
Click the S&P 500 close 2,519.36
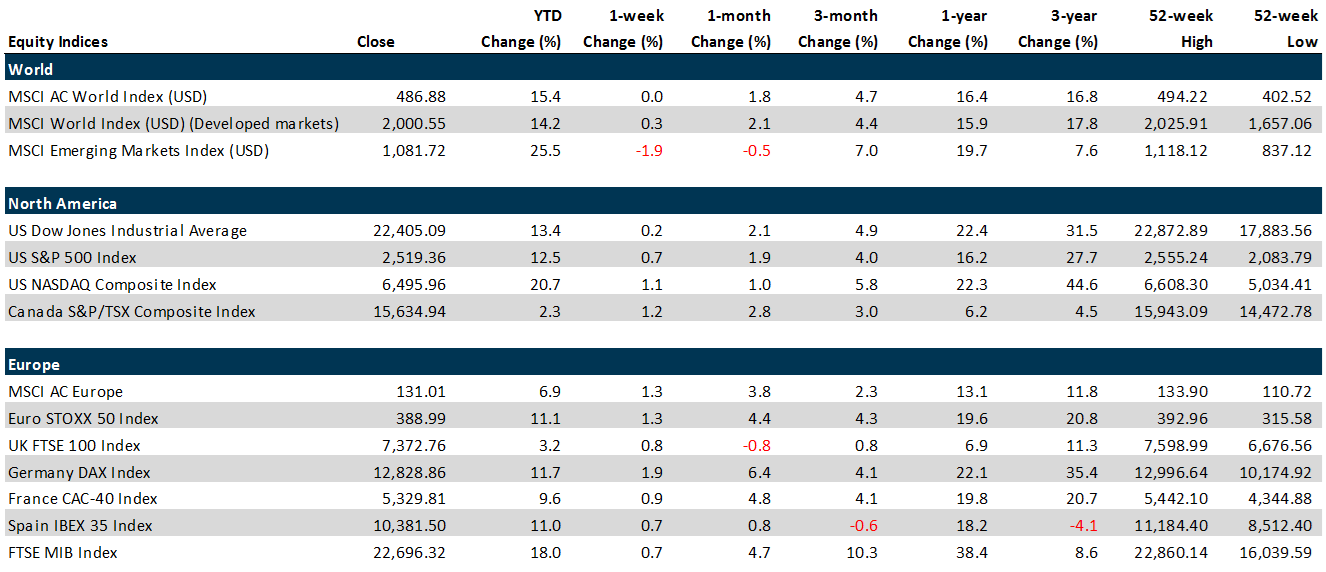412,258
